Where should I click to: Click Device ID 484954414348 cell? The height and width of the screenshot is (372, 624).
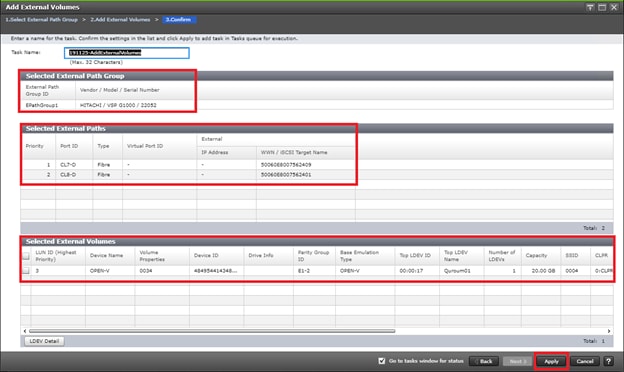pyautogui.click(x=216, y=271)
